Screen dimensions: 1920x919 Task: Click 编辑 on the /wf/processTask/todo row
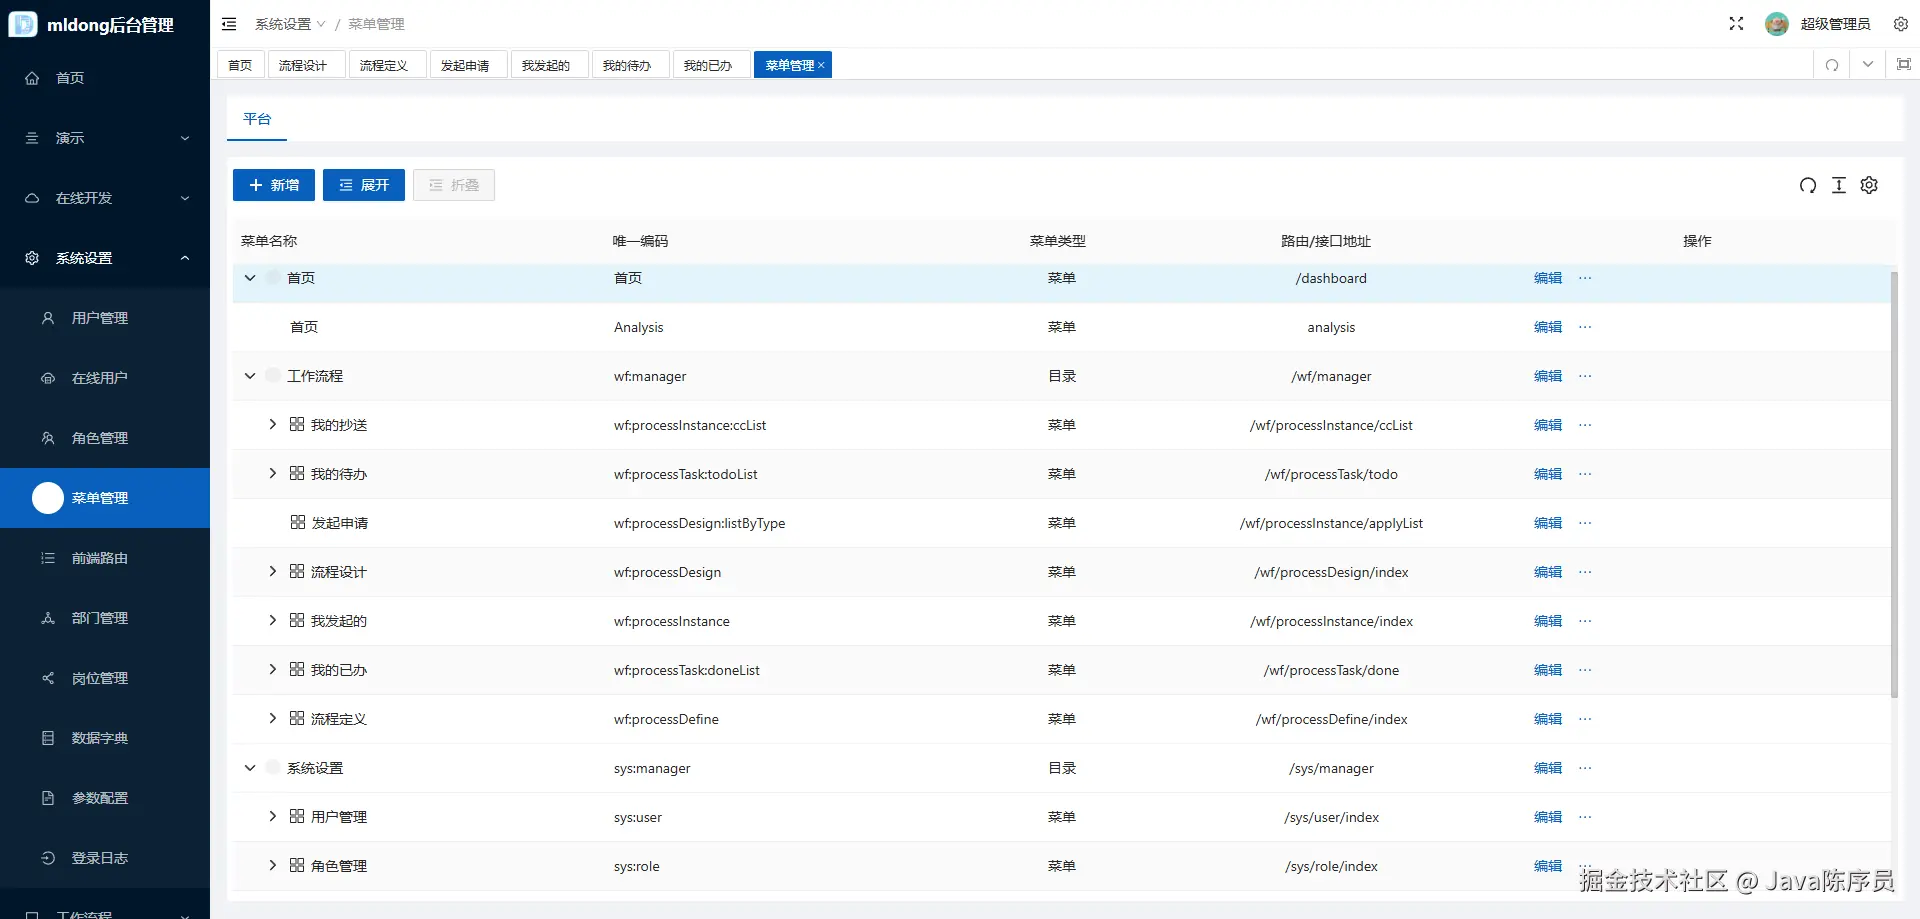[x=1548, y=474]
